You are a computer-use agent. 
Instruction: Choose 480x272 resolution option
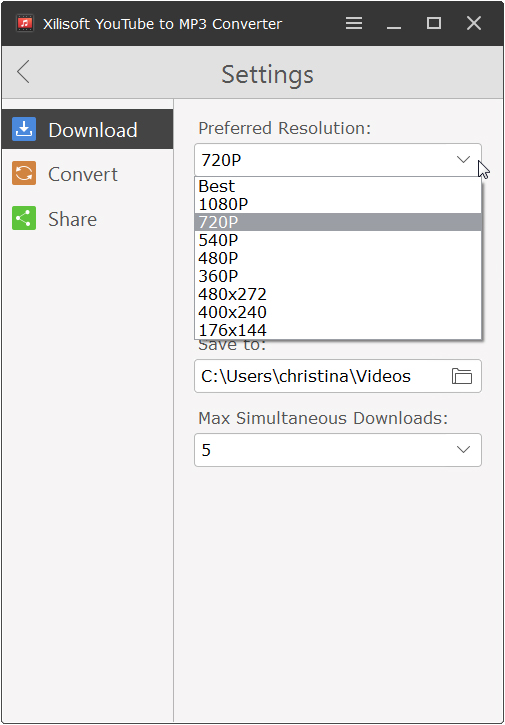(338, 294)
